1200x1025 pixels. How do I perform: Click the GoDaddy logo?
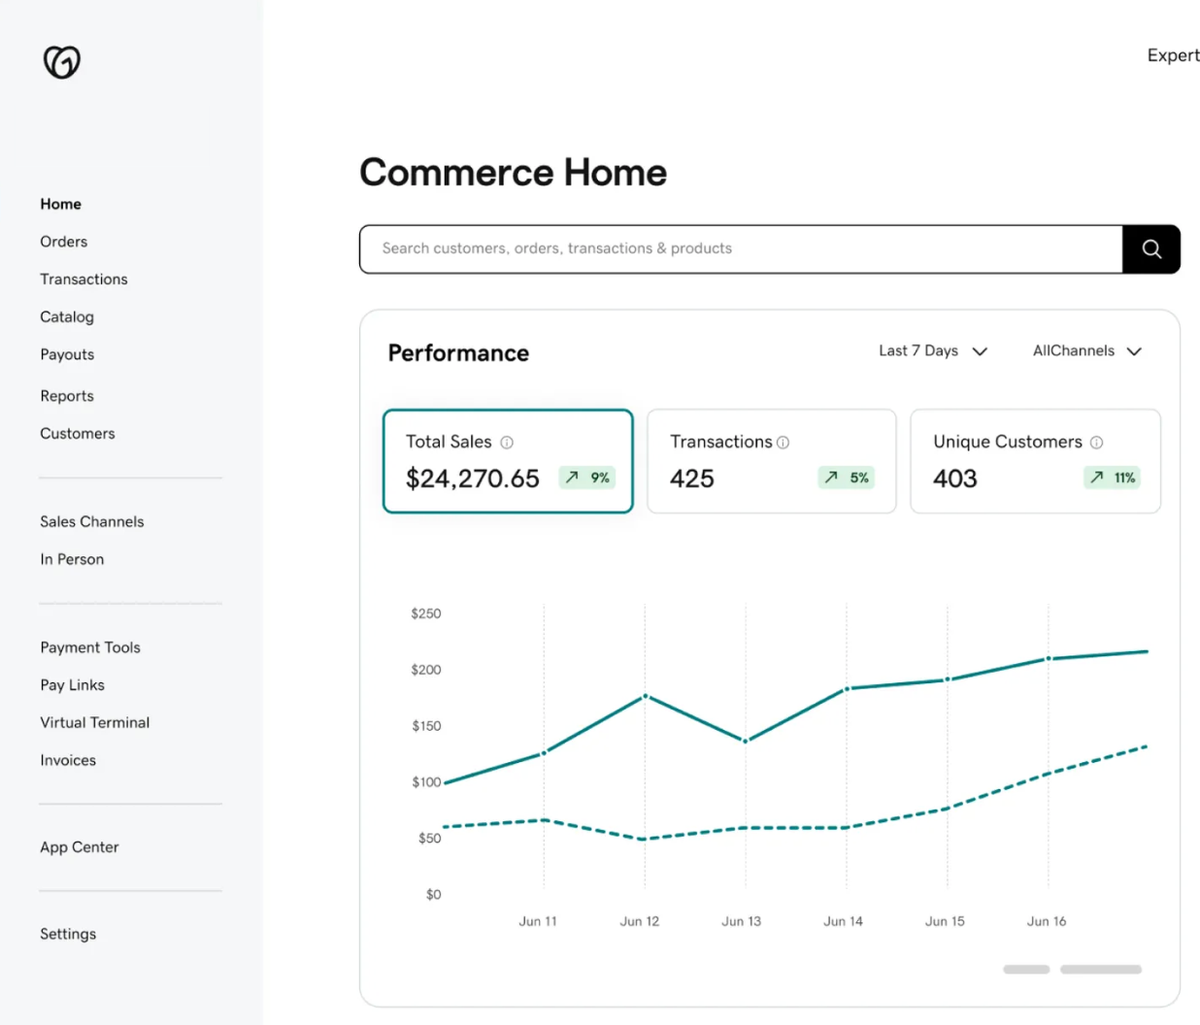point(60,62)
